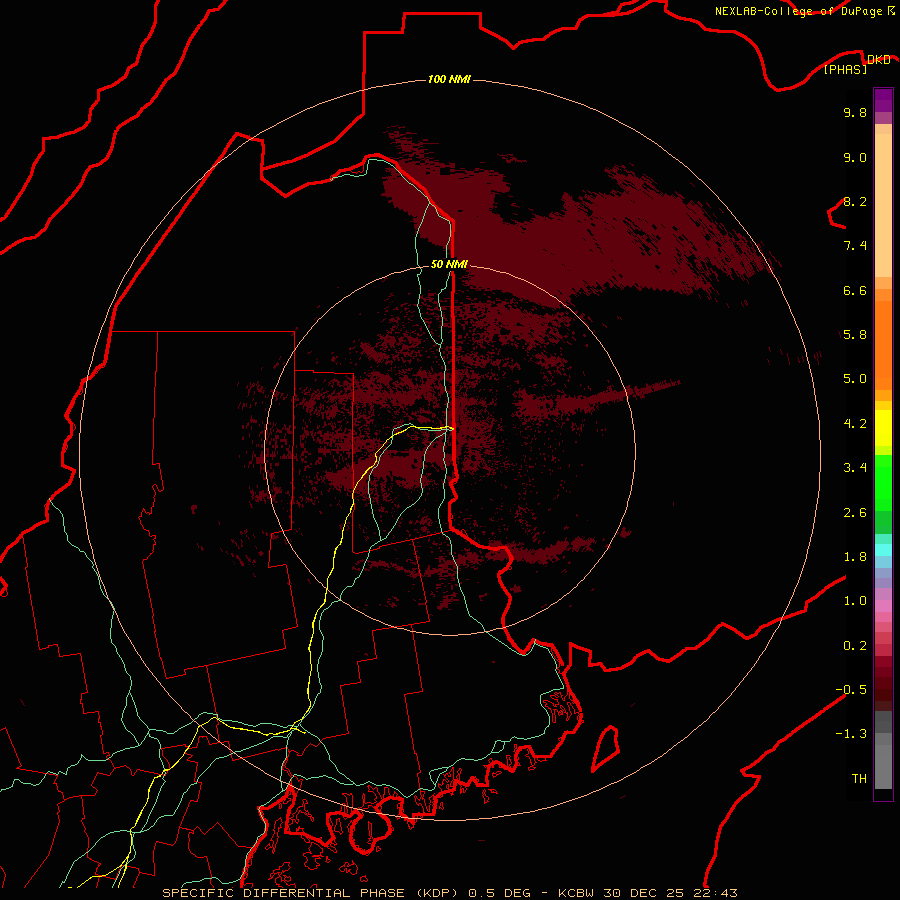Click the 7.4 scale value
This screenshot has width=900, height=900.
[x=855, y=246]
